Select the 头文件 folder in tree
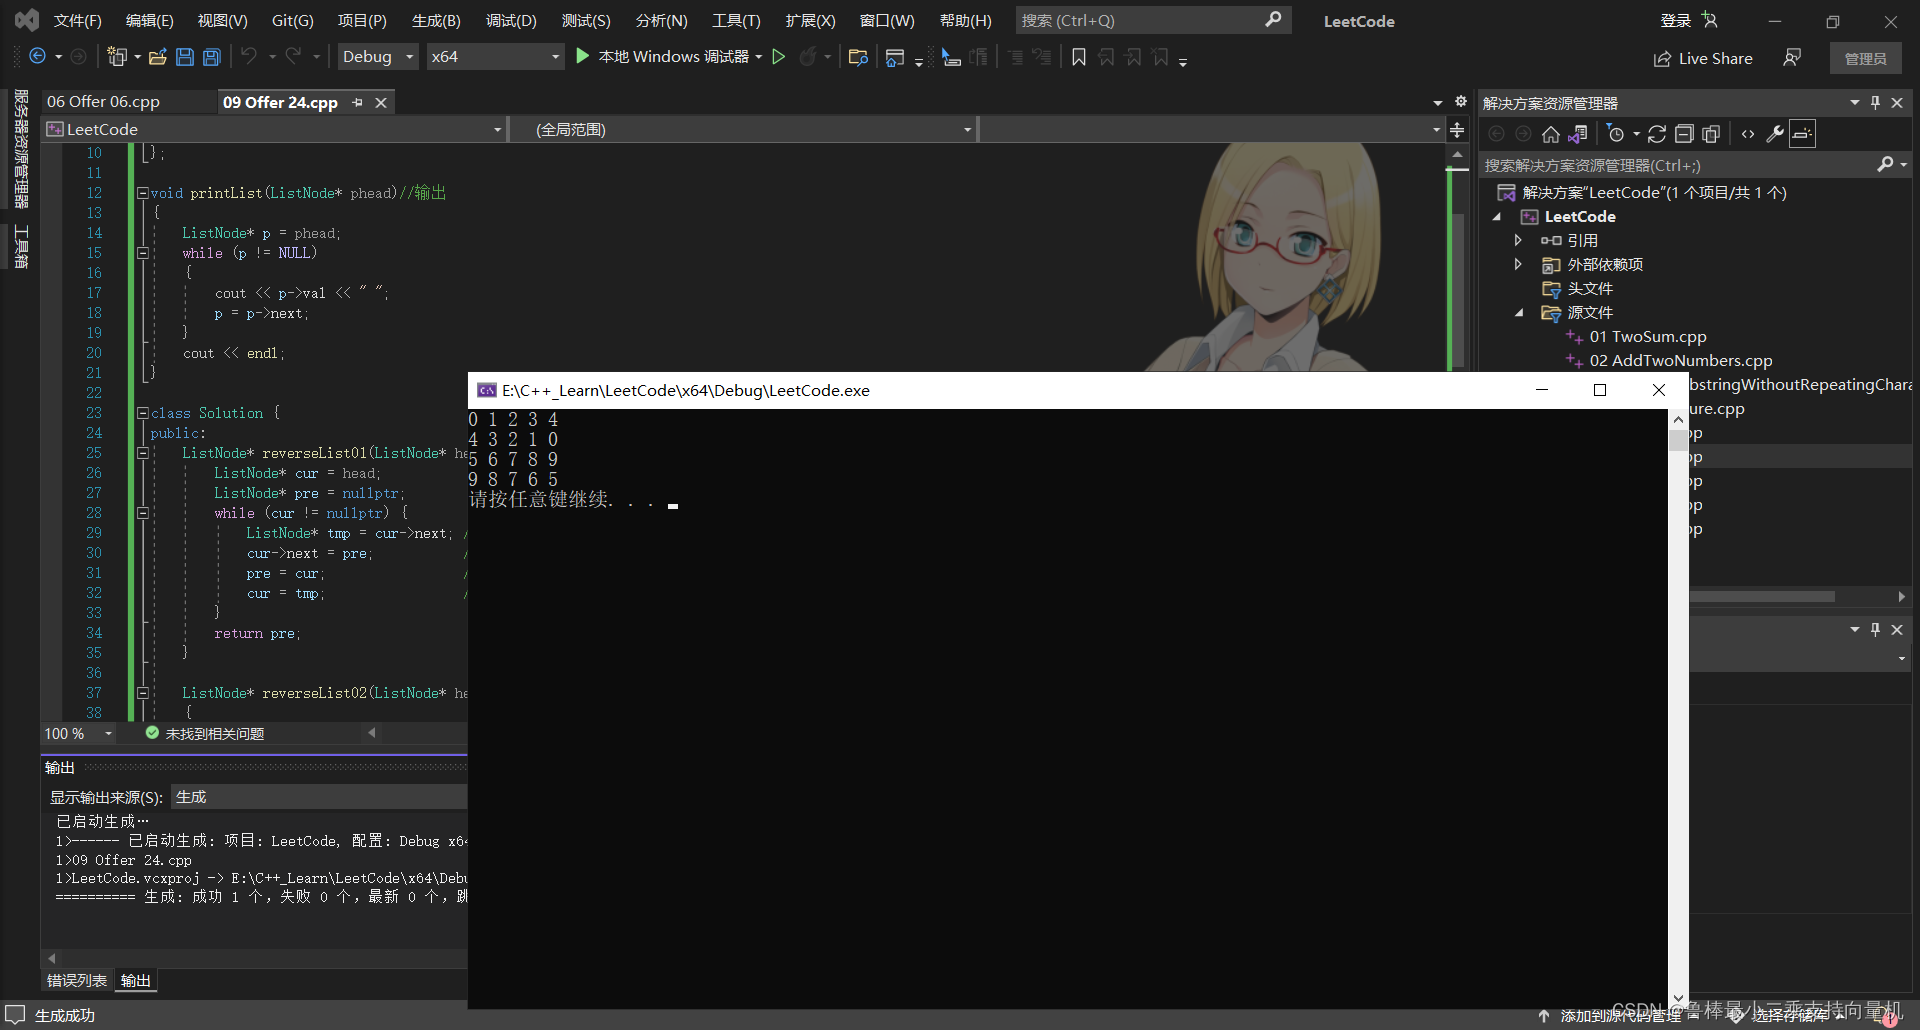Screen dimensions: 1920x1030 point(1590,289)
